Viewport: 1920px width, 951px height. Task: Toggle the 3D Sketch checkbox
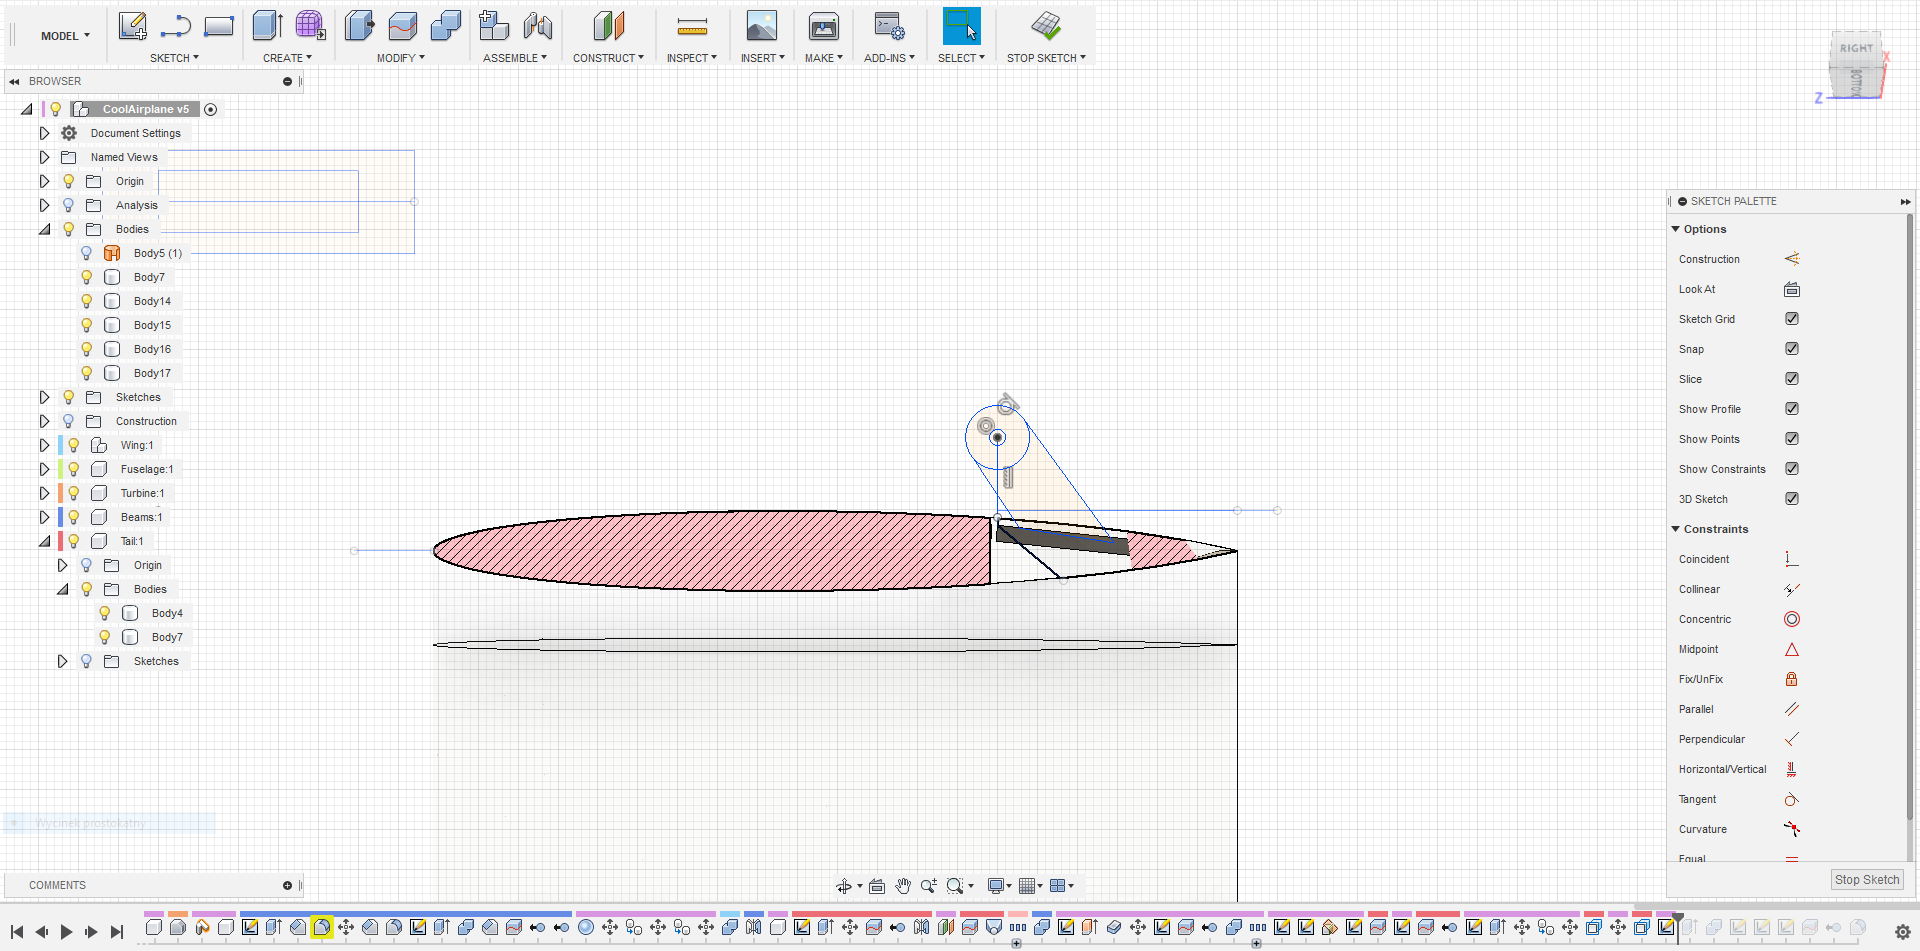click(1792, 499)
